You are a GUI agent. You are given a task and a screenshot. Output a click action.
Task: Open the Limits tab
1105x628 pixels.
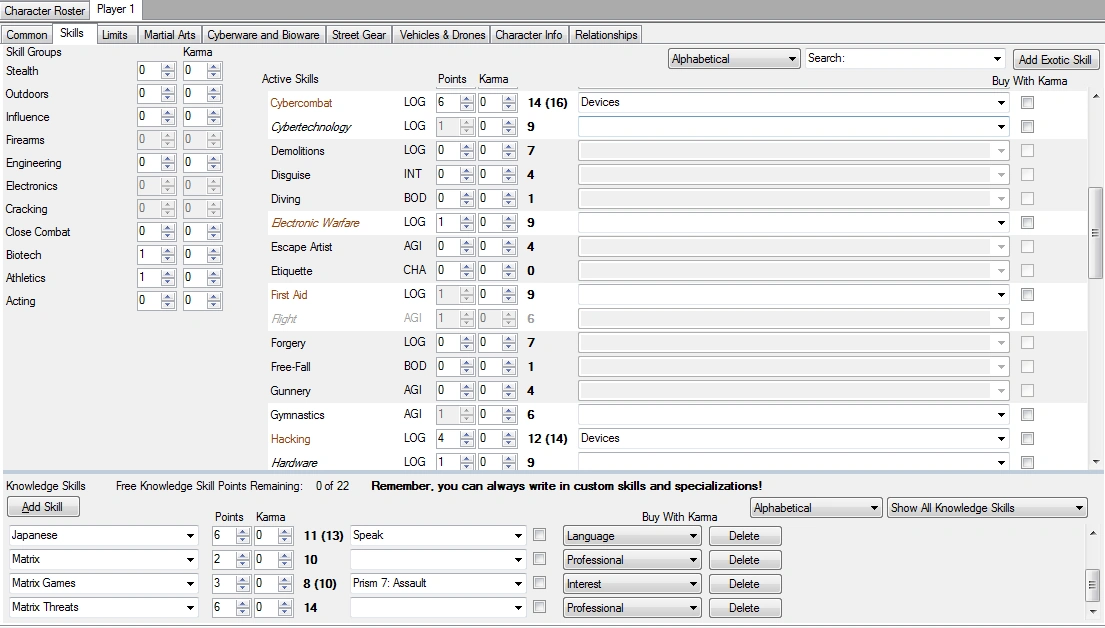pyautogui.click(x=115, y=33)
